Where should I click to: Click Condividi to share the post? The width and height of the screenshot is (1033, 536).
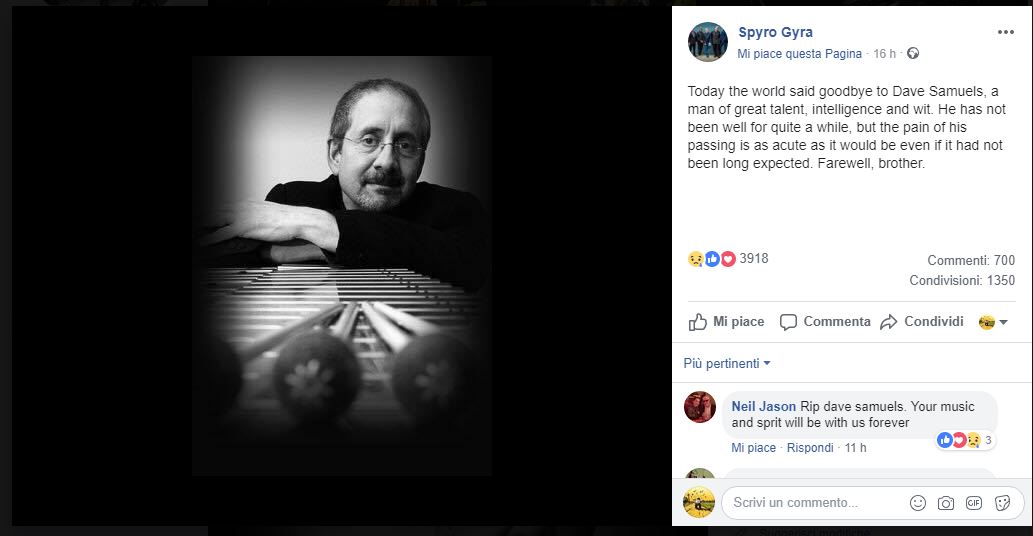tap(922, 322)
